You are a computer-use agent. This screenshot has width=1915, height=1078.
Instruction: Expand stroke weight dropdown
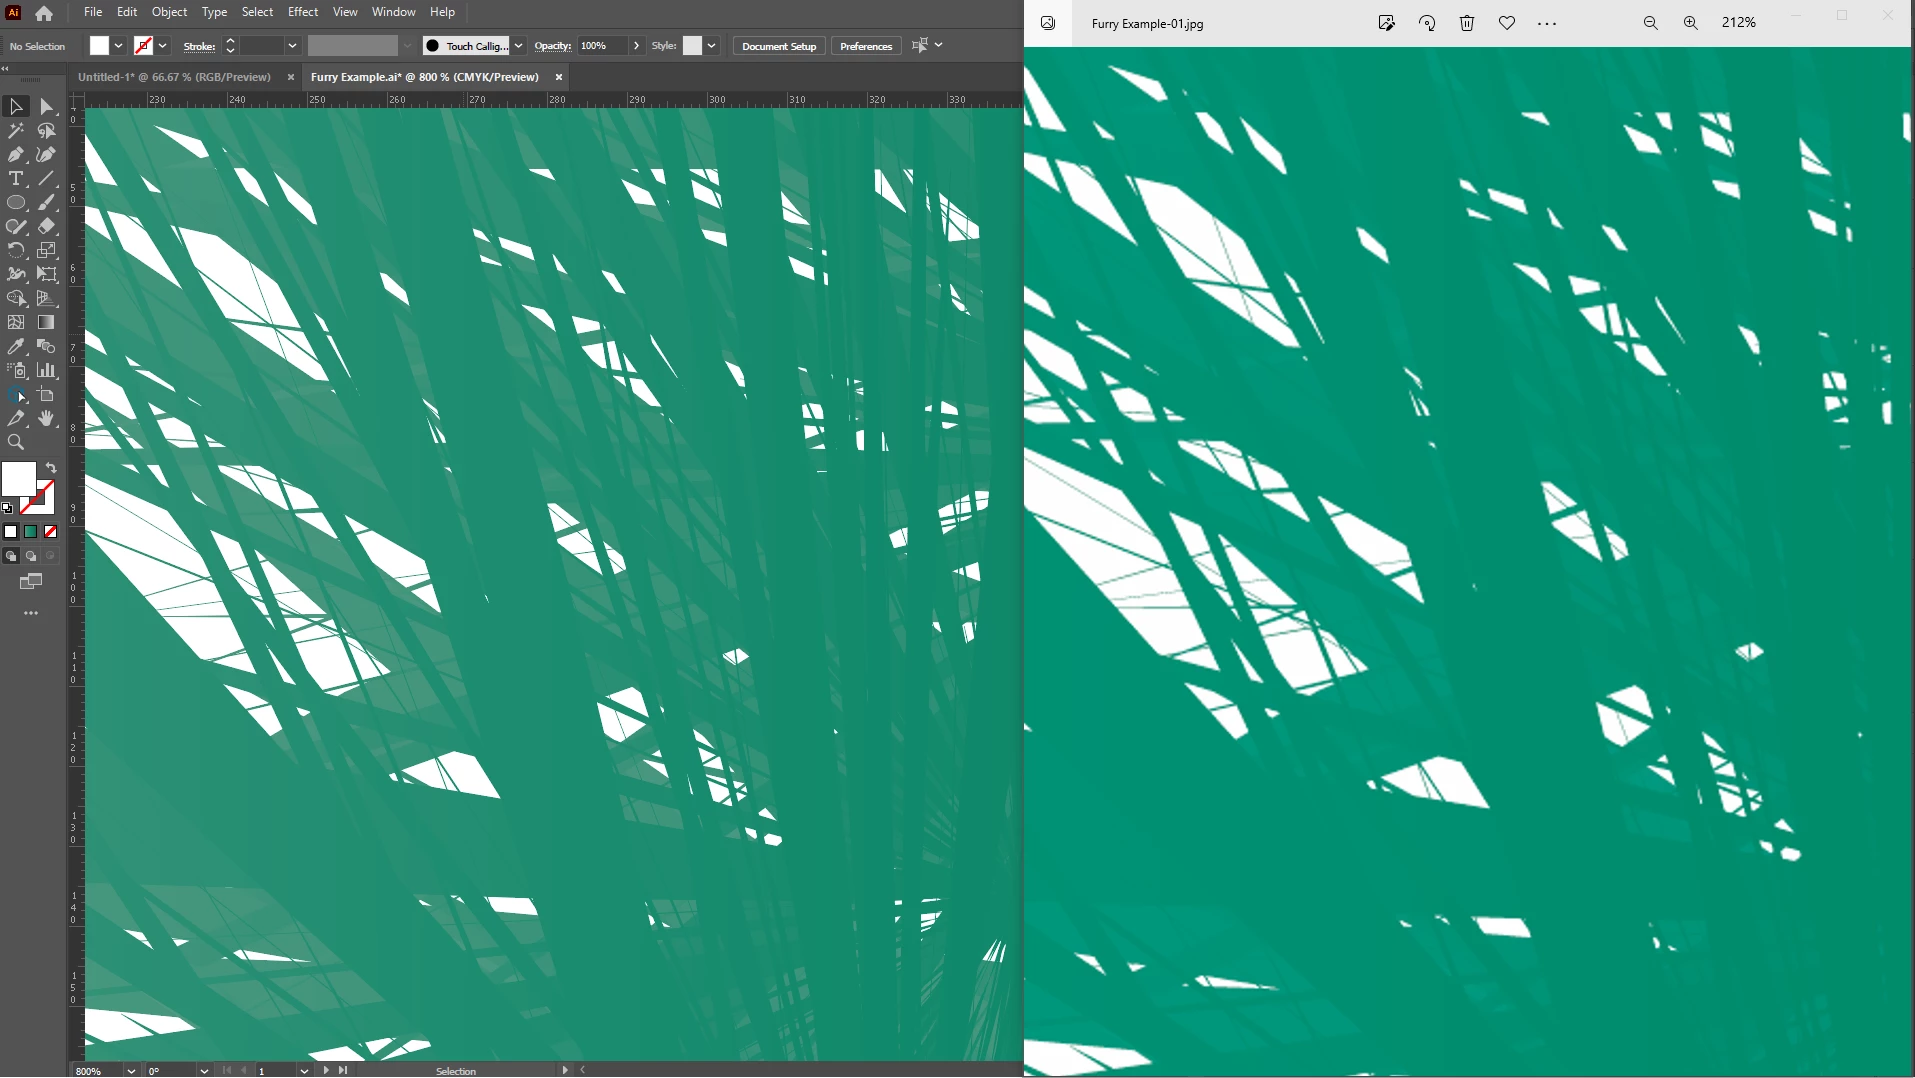[x=292, y=46]
